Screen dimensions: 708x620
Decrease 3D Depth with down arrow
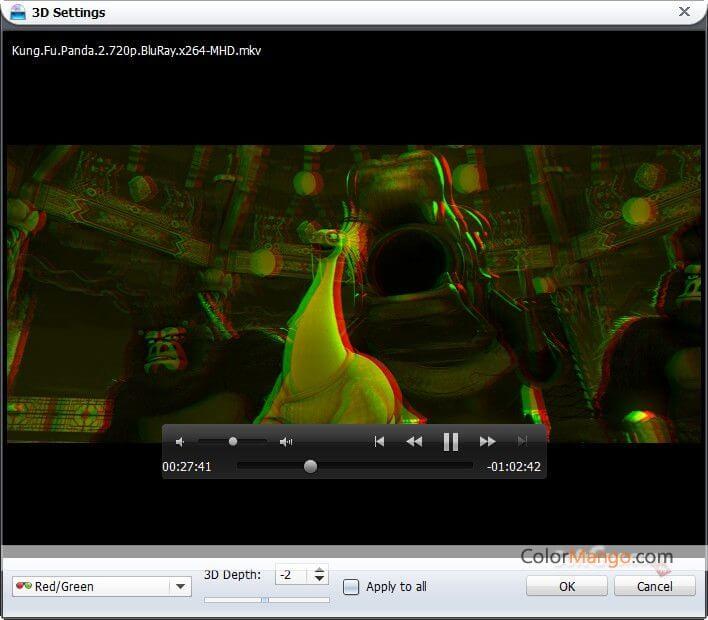point(319,580)
